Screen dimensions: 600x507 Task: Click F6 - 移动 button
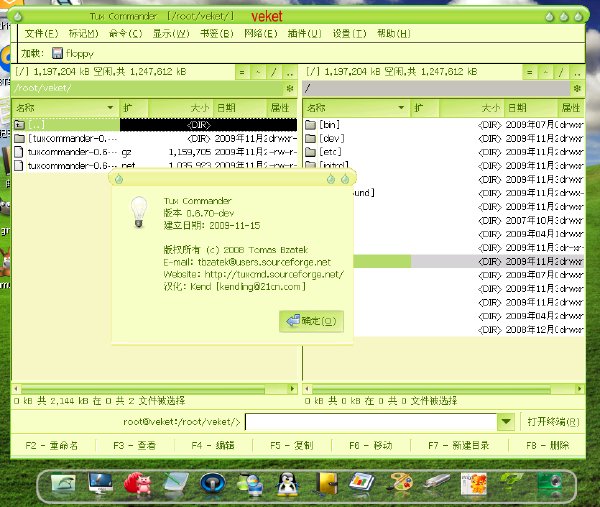coord(370,445)
